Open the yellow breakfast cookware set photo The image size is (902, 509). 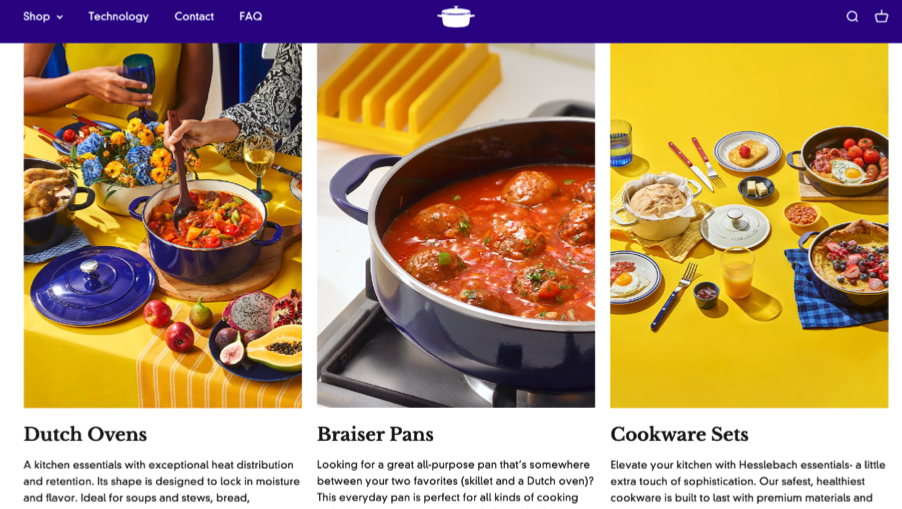pyautogui.click(x=749, y=225)
